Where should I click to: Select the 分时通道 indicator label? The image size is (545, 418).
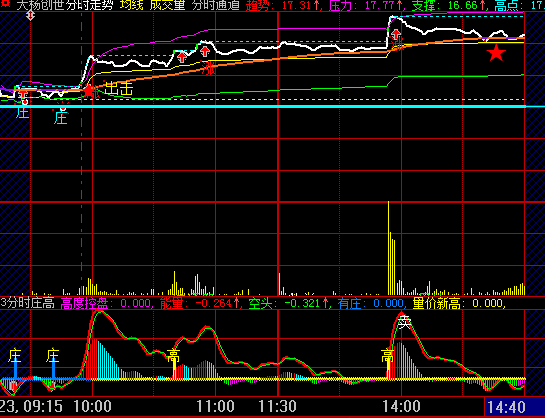tap(215, 5)
